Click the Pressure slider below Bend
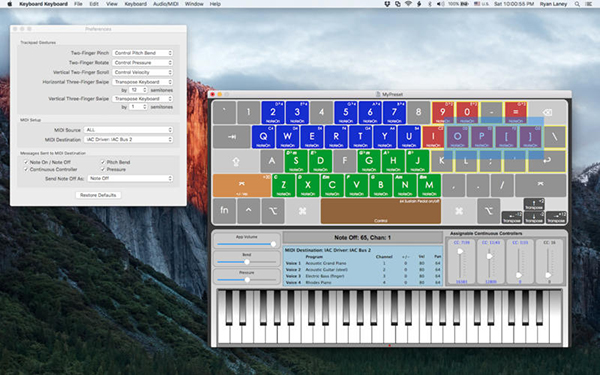Image resolution: width=600 pixels, height=375 pixels. coord(246,280)
